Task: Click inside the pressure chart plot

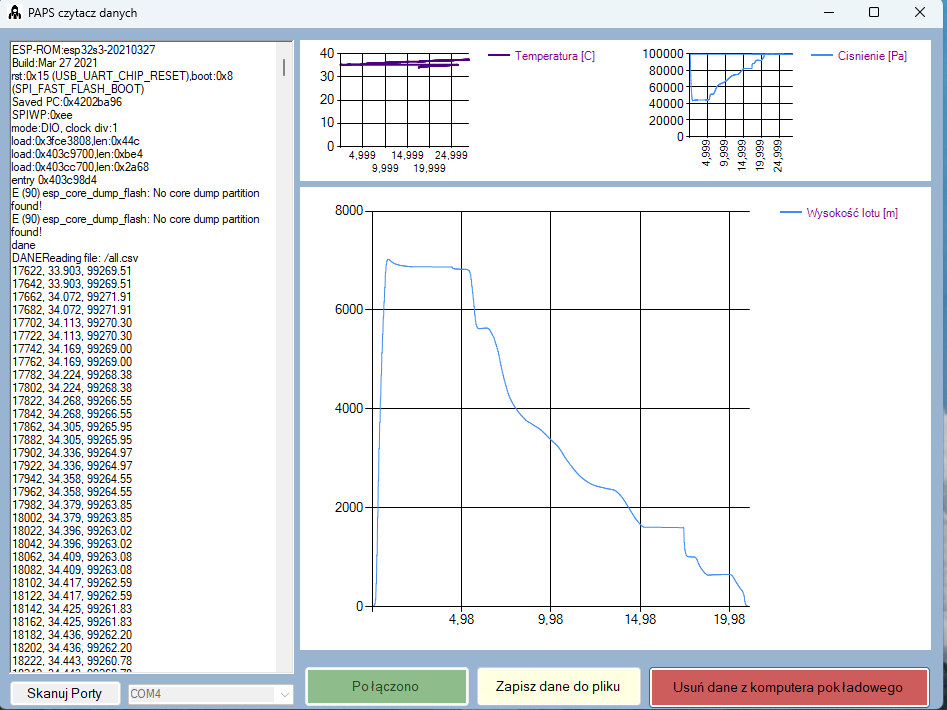Action: point(740,95)
